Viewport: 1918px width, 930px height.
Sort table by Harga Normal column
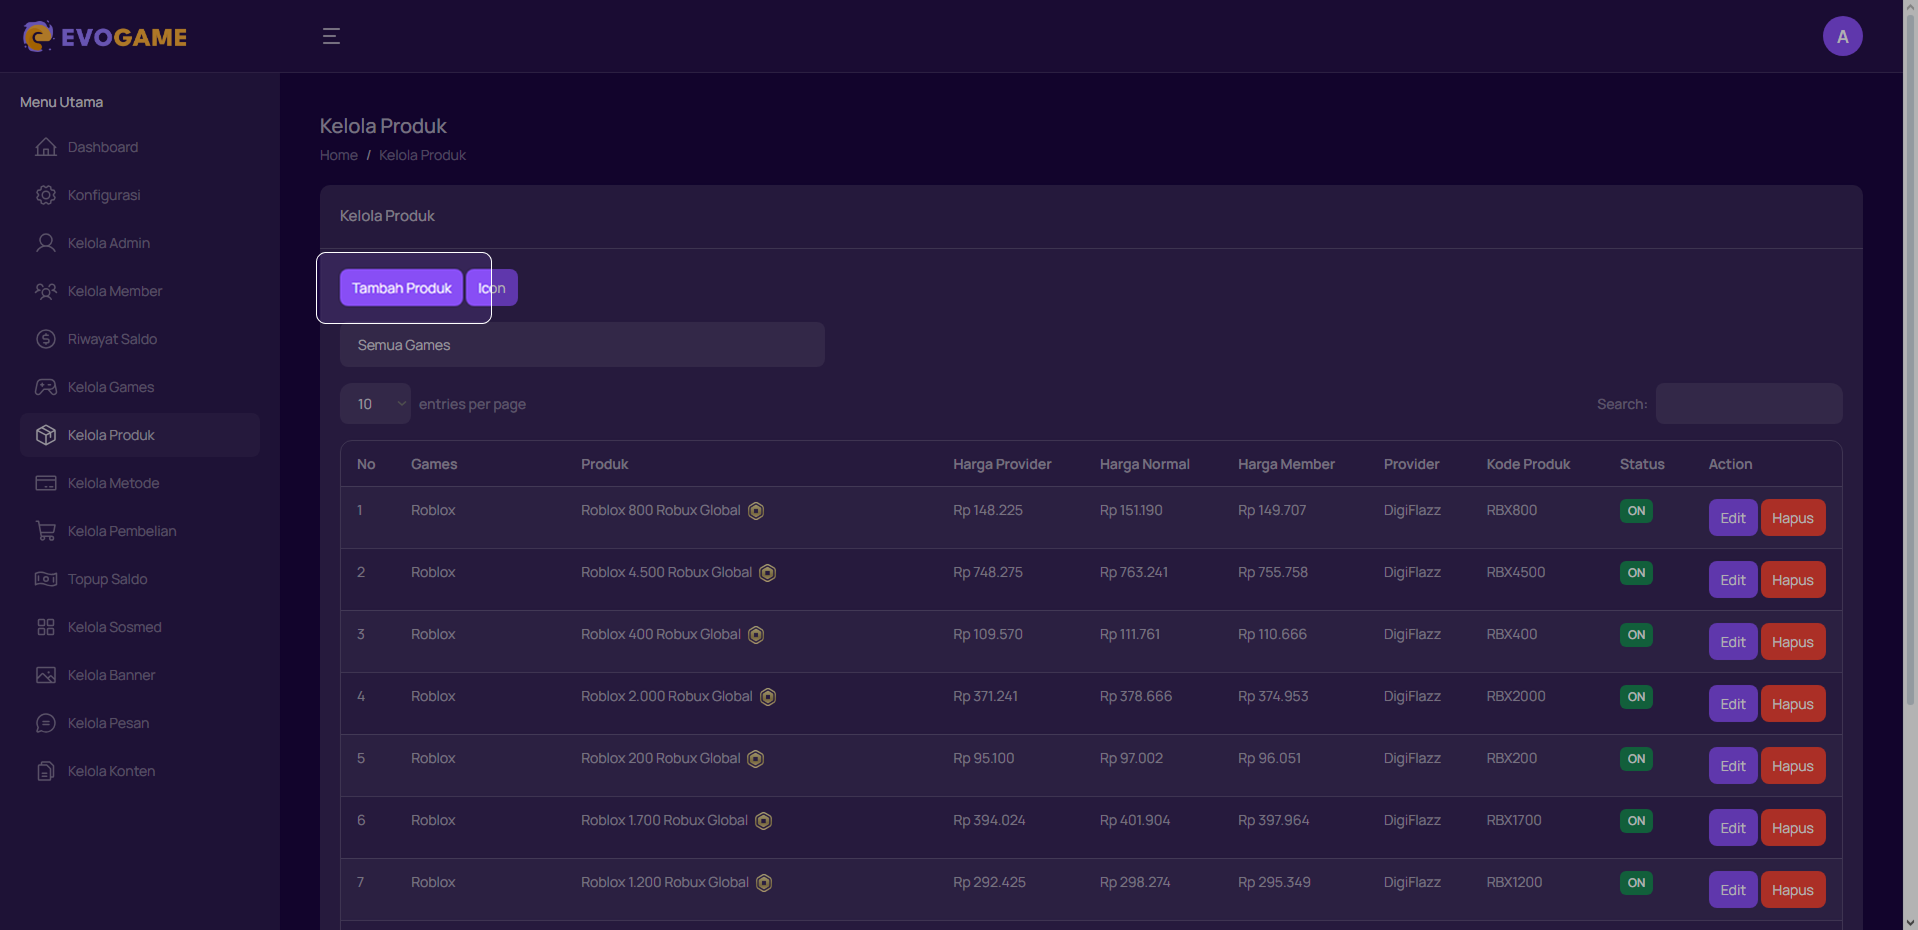click(x=1145, y=464)
